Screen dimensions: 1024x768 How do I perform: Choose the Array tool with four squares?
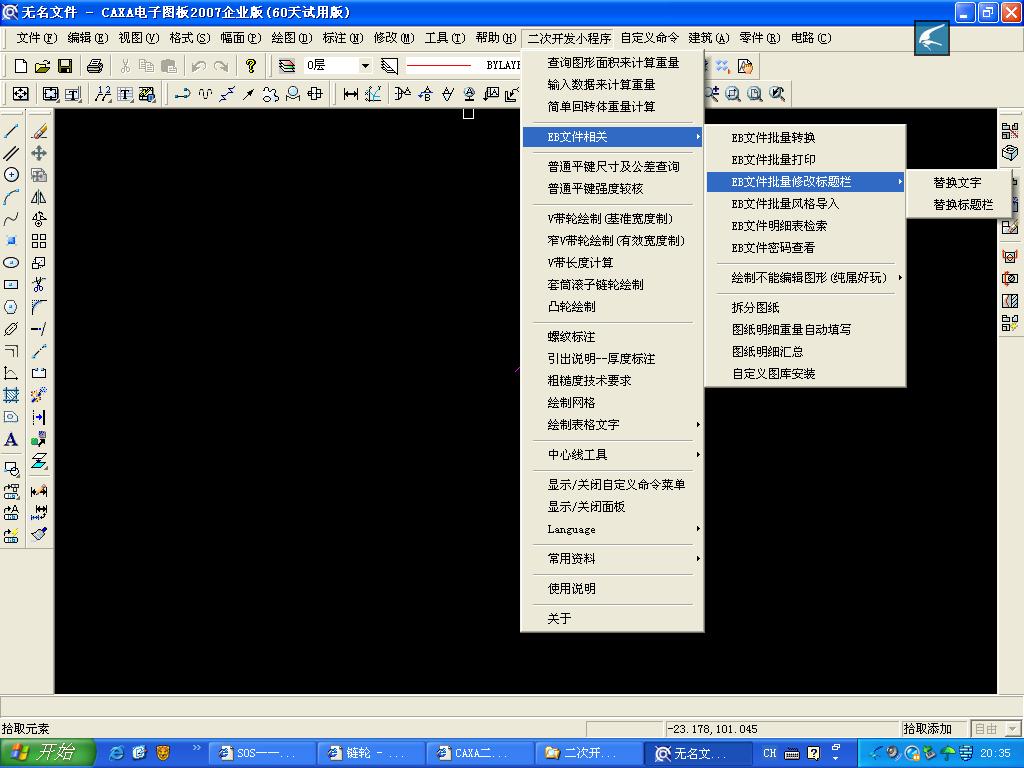(39, 241)
